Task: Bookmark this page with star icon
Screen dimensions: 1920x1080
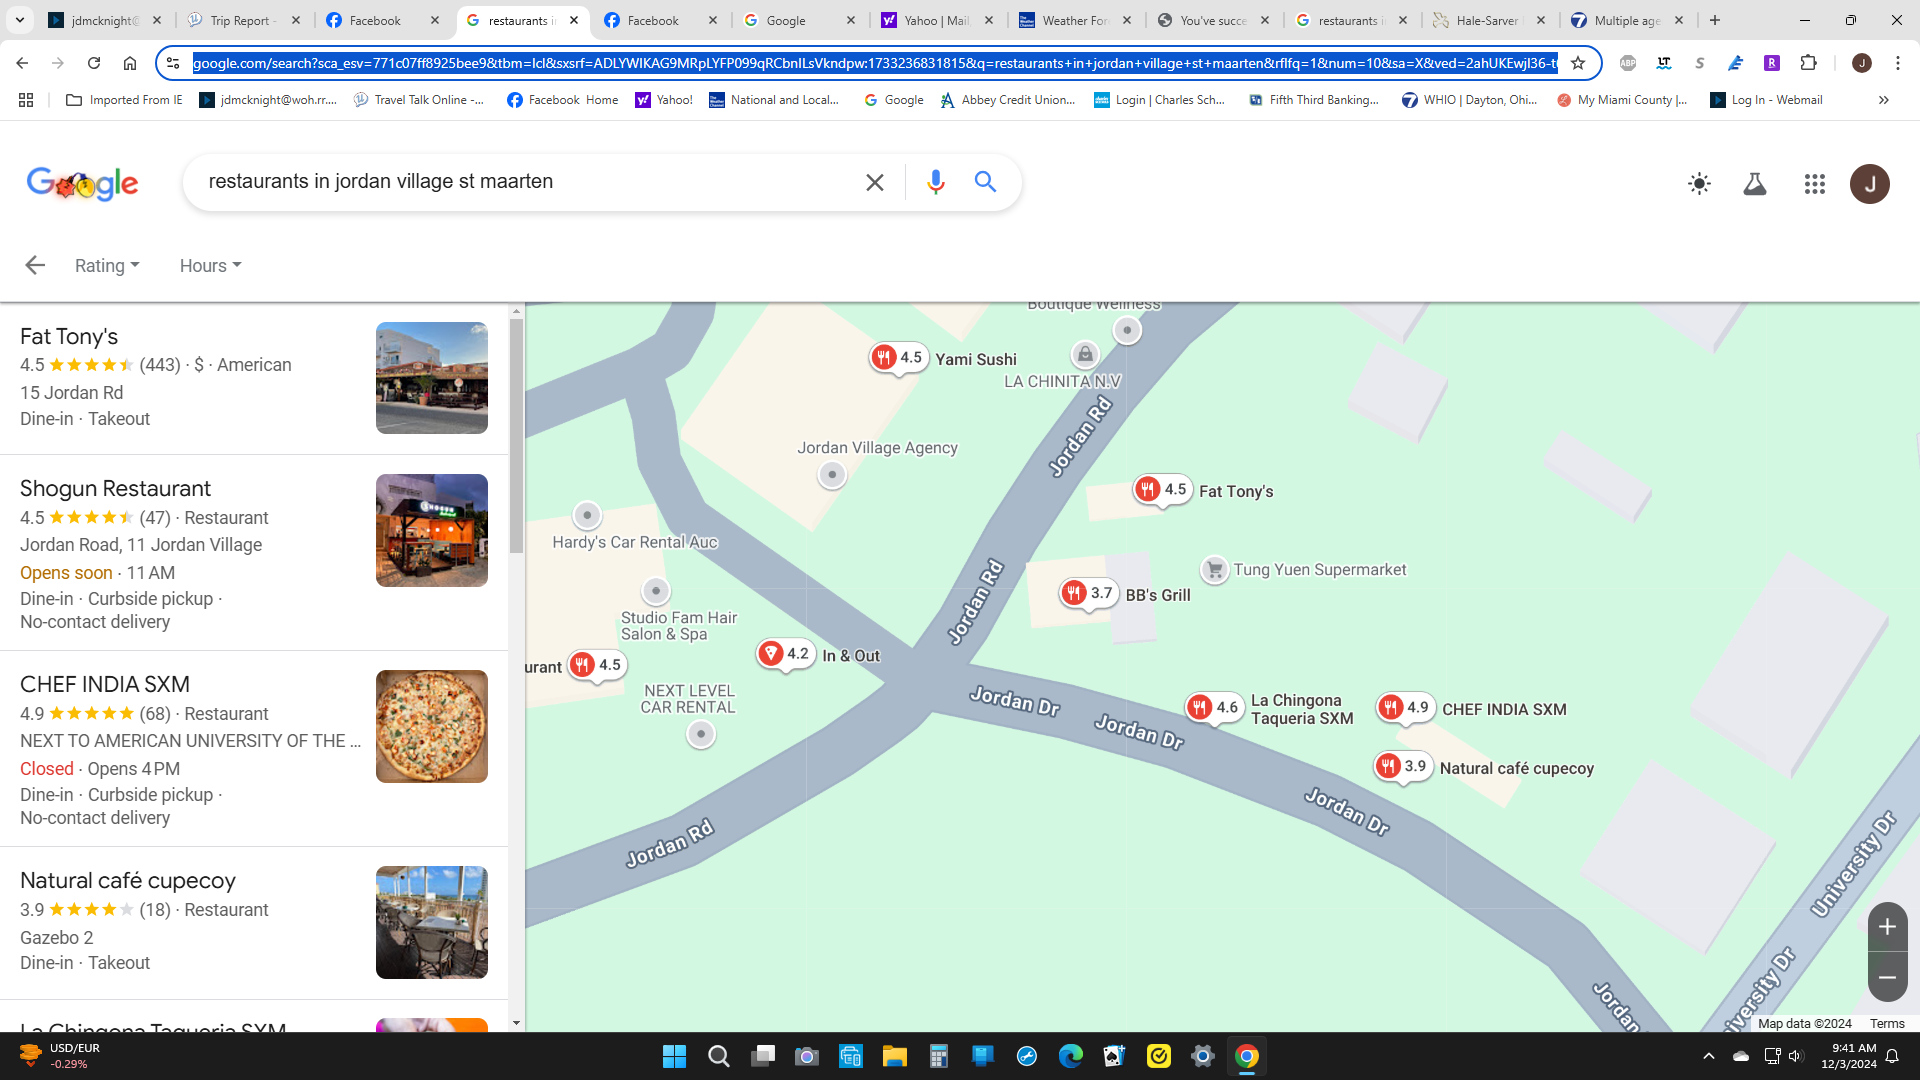Action: point(1578,63)
